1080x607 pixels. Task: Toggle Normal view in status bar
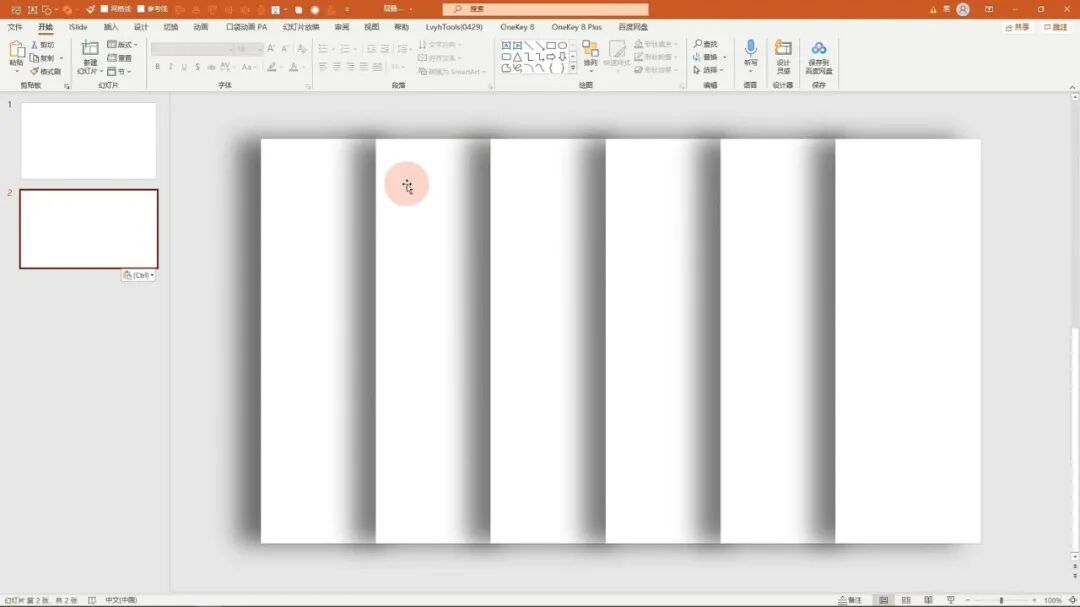[884, 600]
